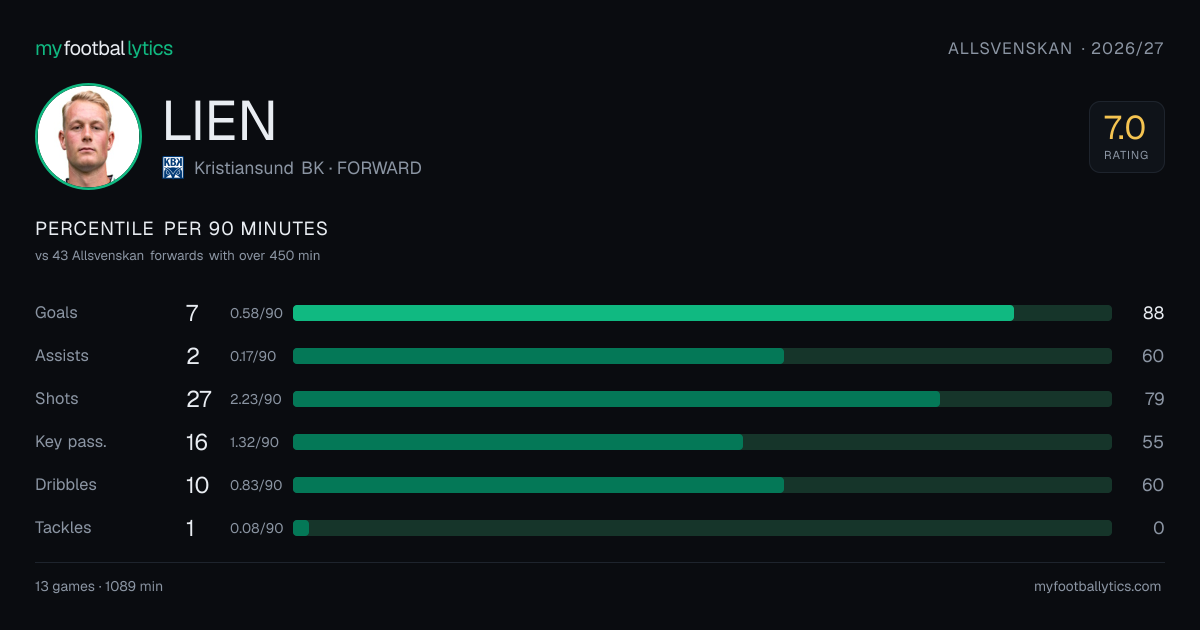This screenshot has width=1200, height=630.
Task: Click the Percentile per 90 minutes heading
Action: (x=182, y=229)
